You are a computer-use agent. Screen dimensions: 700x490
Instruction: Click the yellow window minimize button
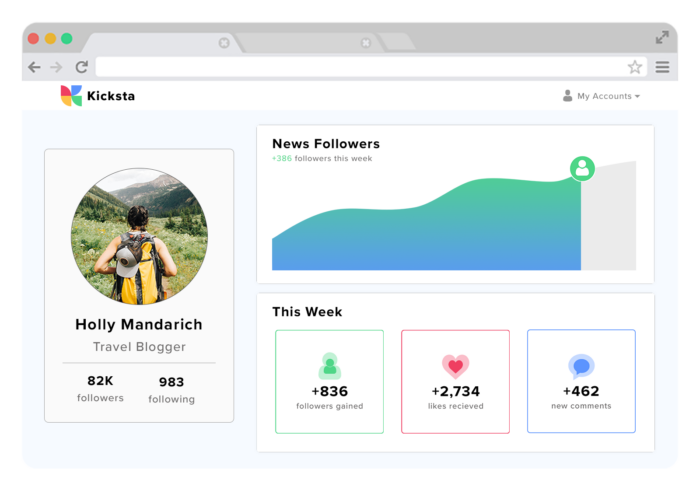coord(50,38)
